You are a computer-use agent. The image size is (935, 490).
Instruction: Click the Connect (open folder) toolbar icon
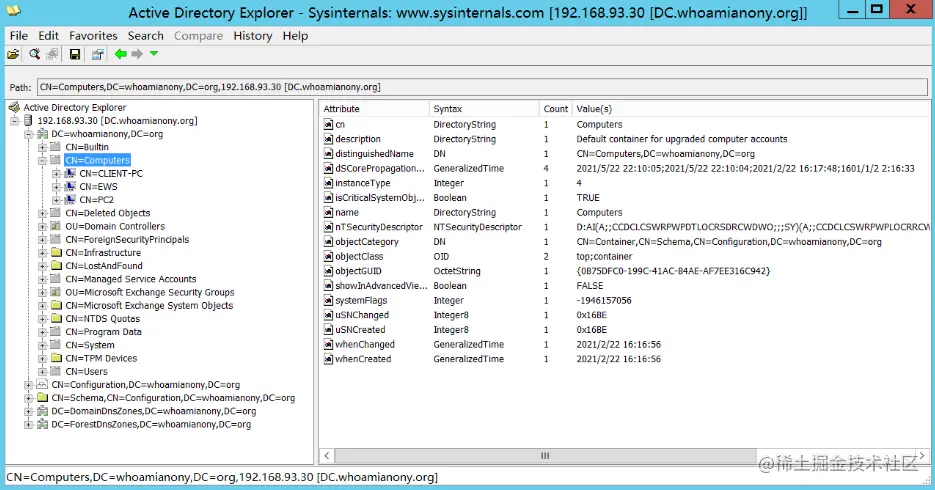coord(13,54)
